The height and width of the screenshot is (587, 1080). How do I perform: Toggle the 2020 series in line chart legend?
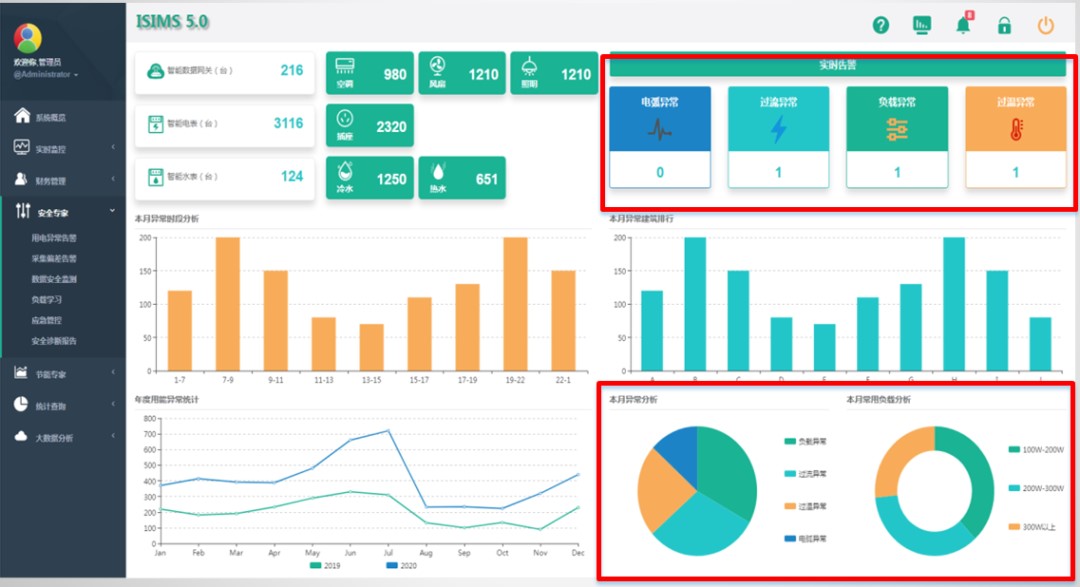tap(400, 566)
